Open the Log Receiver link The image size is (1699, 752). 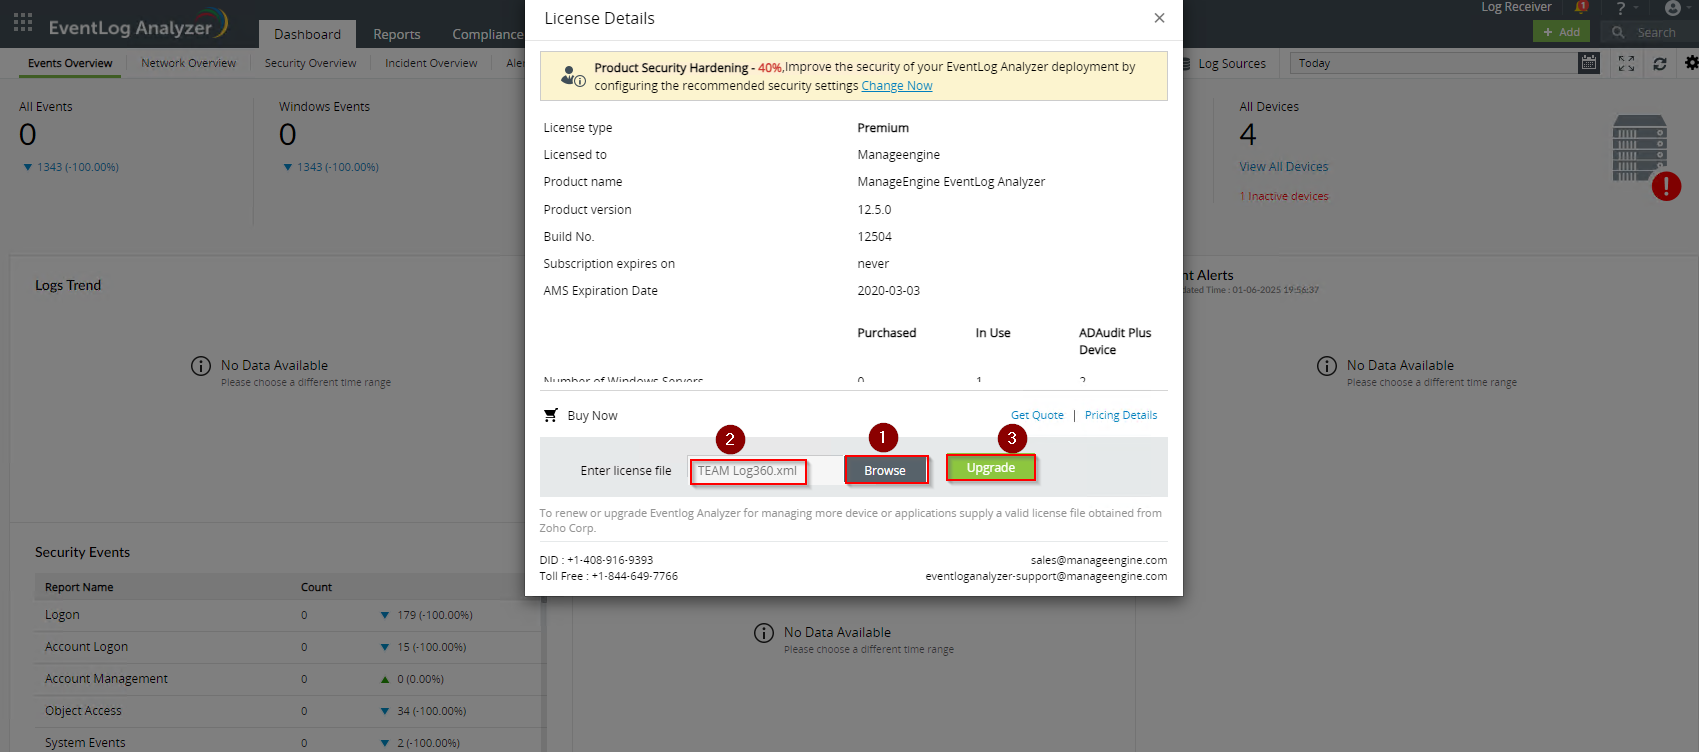coord(1516,7)
